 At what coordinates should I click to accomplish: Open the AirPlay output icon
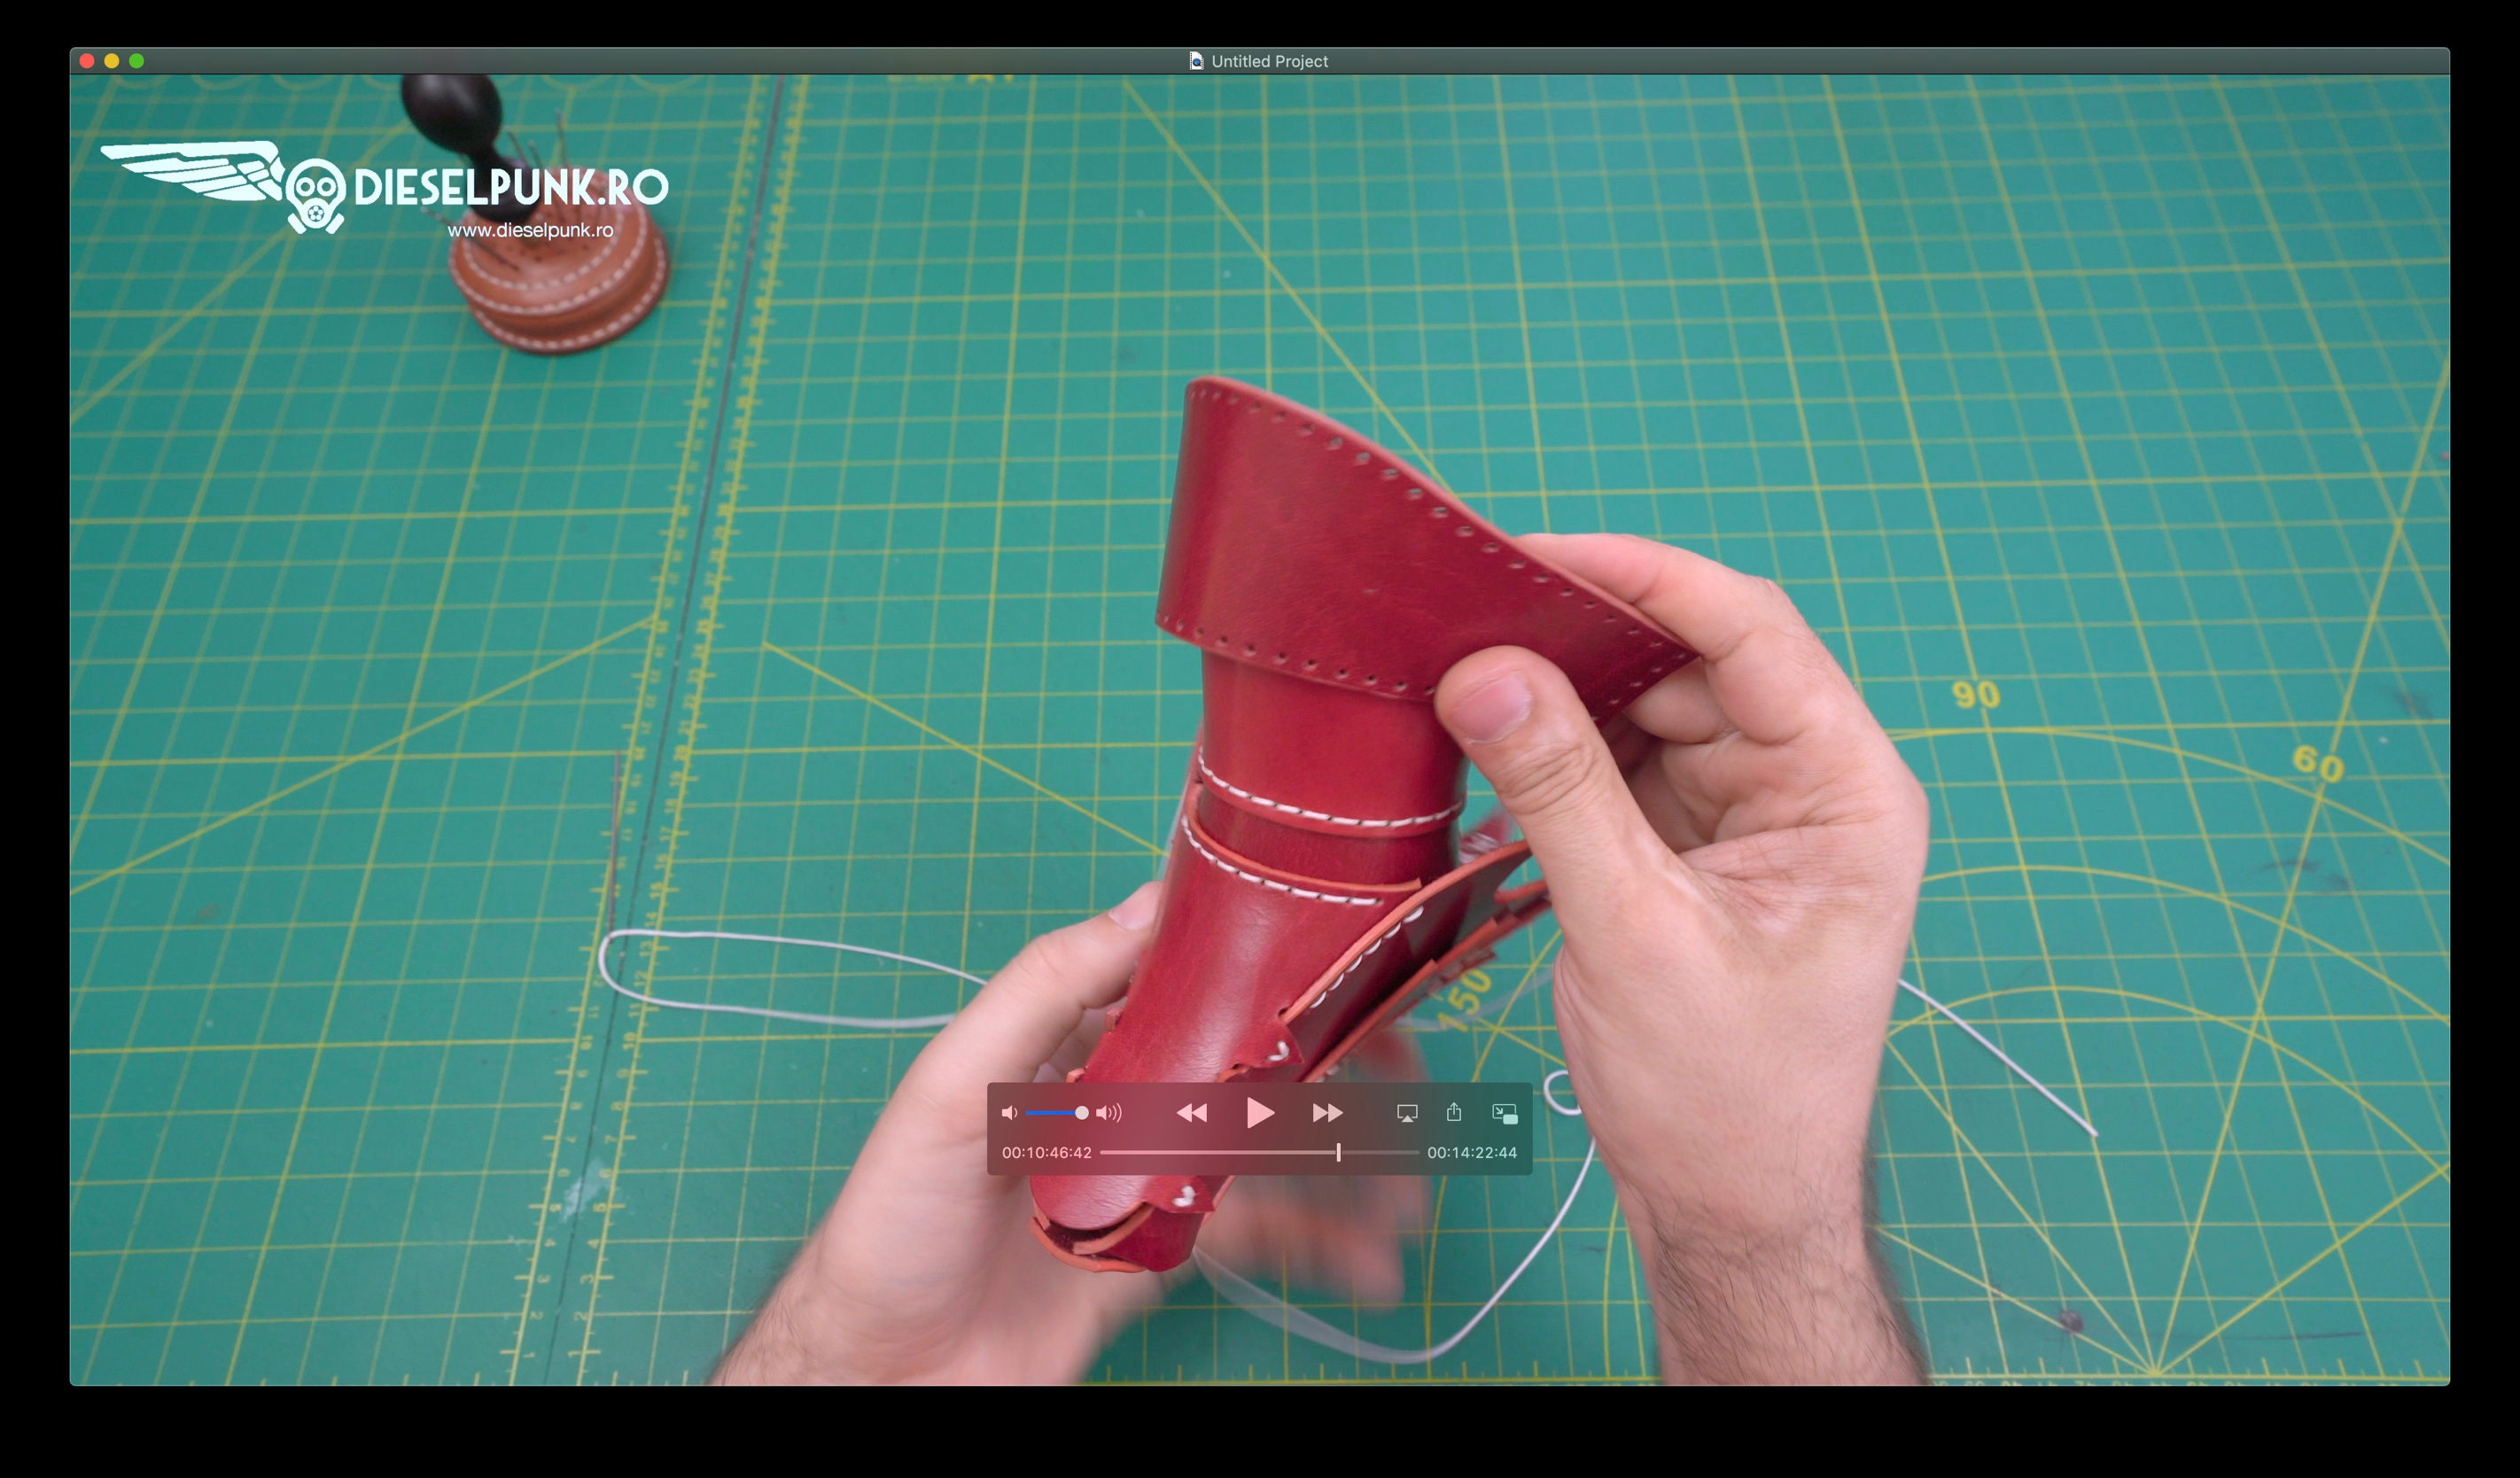[1407, 1113]
